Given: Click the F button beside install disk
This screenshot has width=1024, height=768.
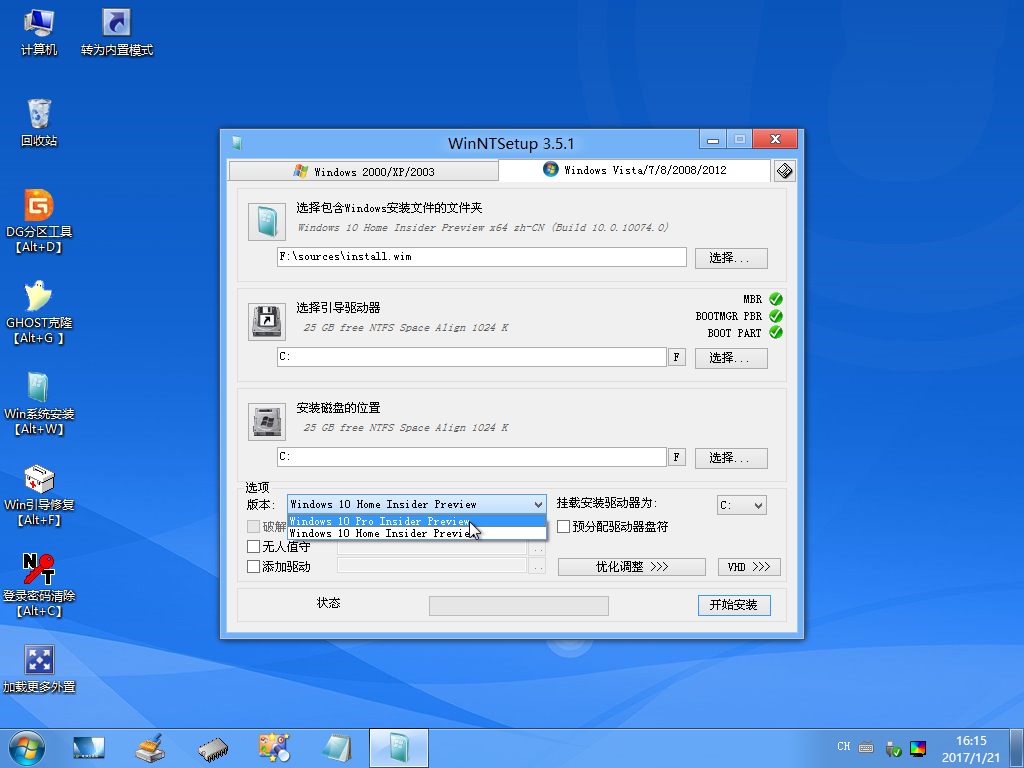Looking at the screenshot, I should (x=677, y=456).
